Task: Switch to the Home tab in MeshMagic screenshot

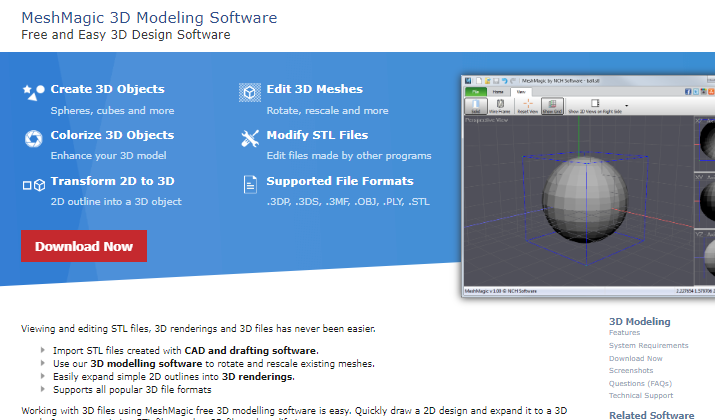Action: [498, 92]
